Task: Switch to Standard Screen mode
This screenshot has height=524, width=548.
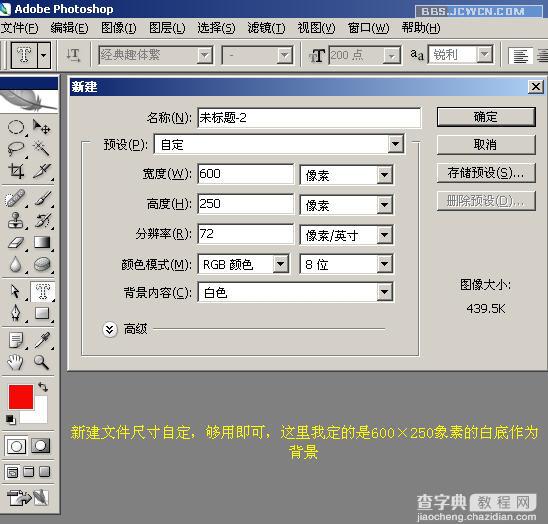Action: (x=12, y=472)
